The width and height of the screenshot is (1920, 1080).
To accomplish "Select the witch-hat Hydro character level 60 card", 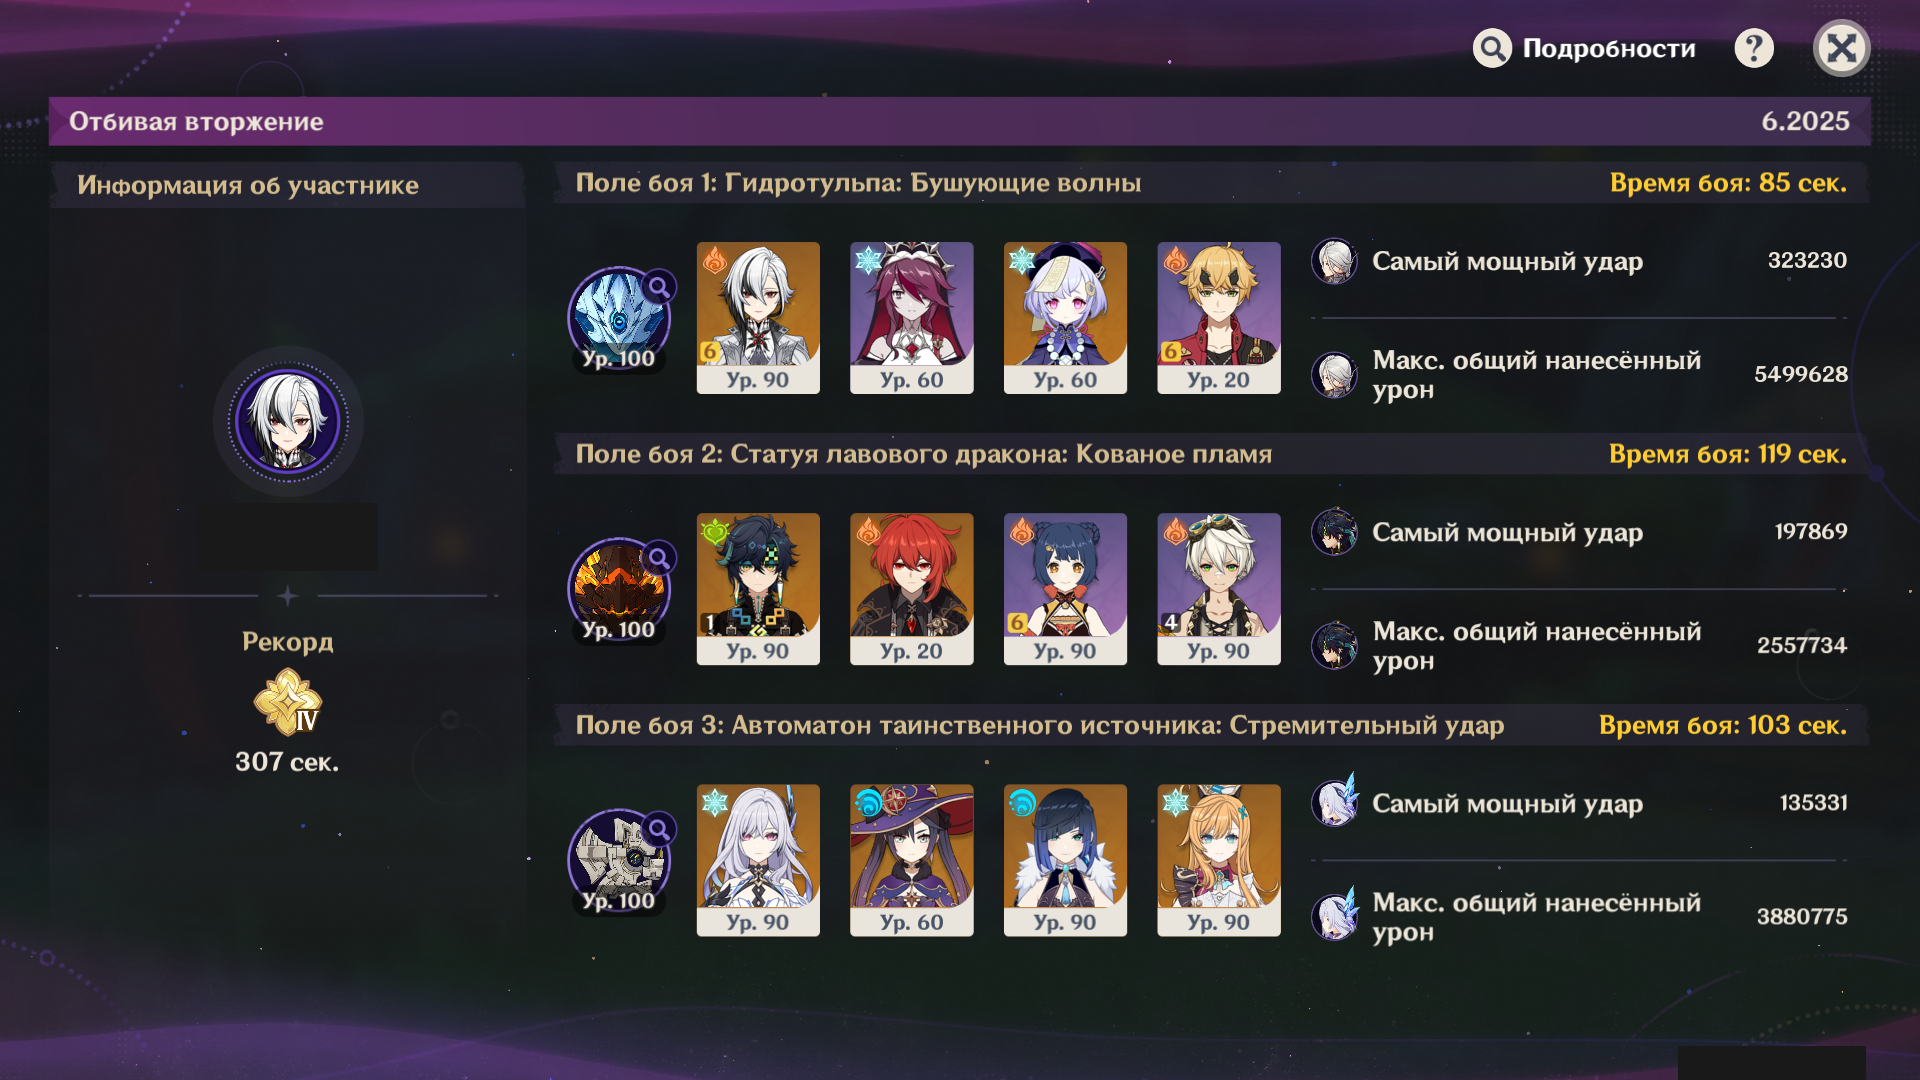I will coord(912,860).
